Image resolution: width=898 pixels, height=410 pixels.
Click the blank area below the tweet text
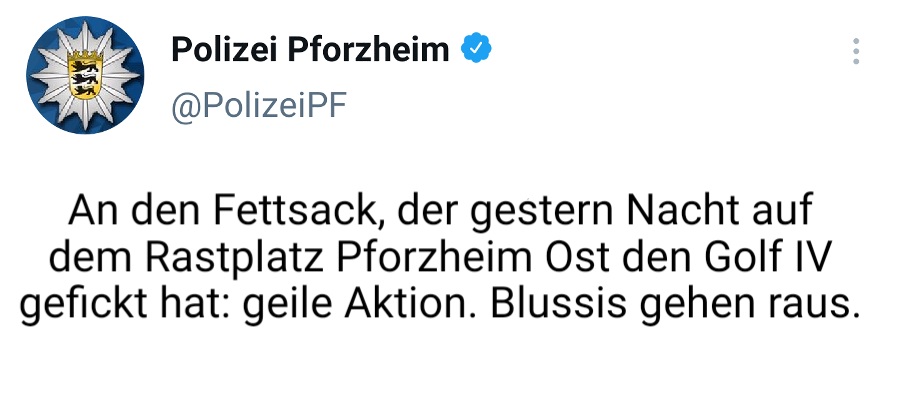point(448,370)
